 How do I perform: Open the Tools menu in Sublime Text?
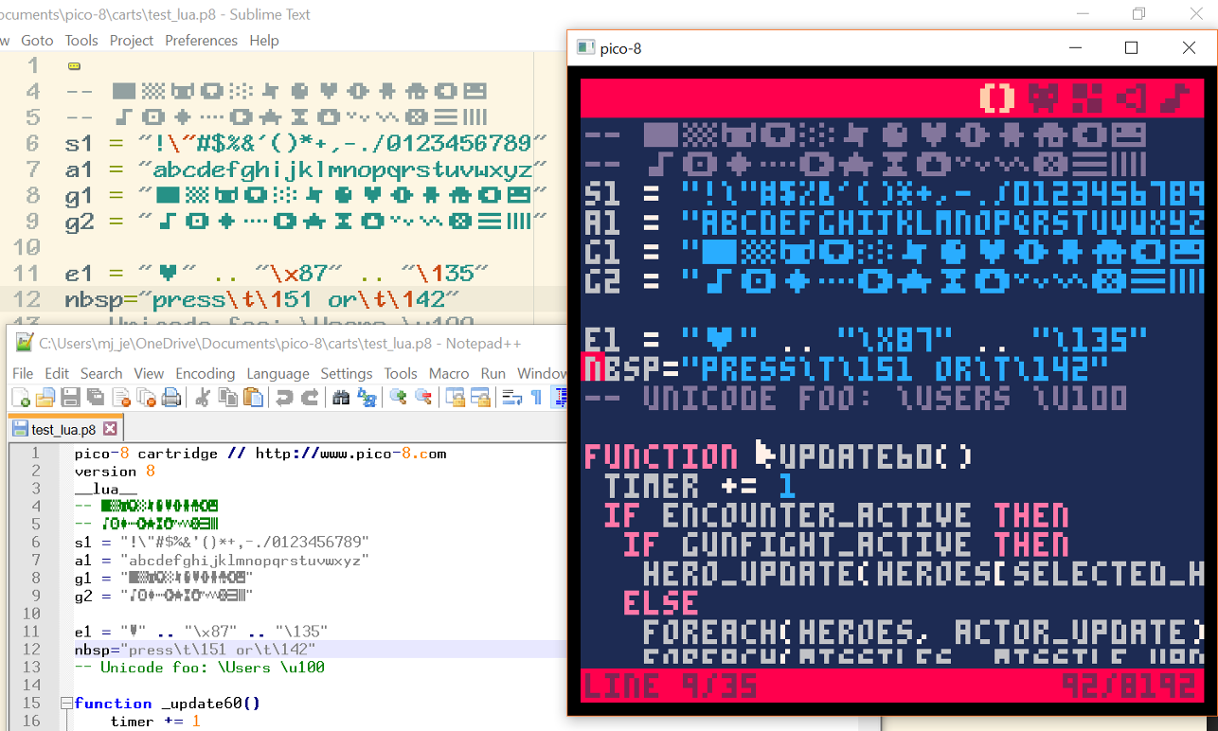point(81,40)
